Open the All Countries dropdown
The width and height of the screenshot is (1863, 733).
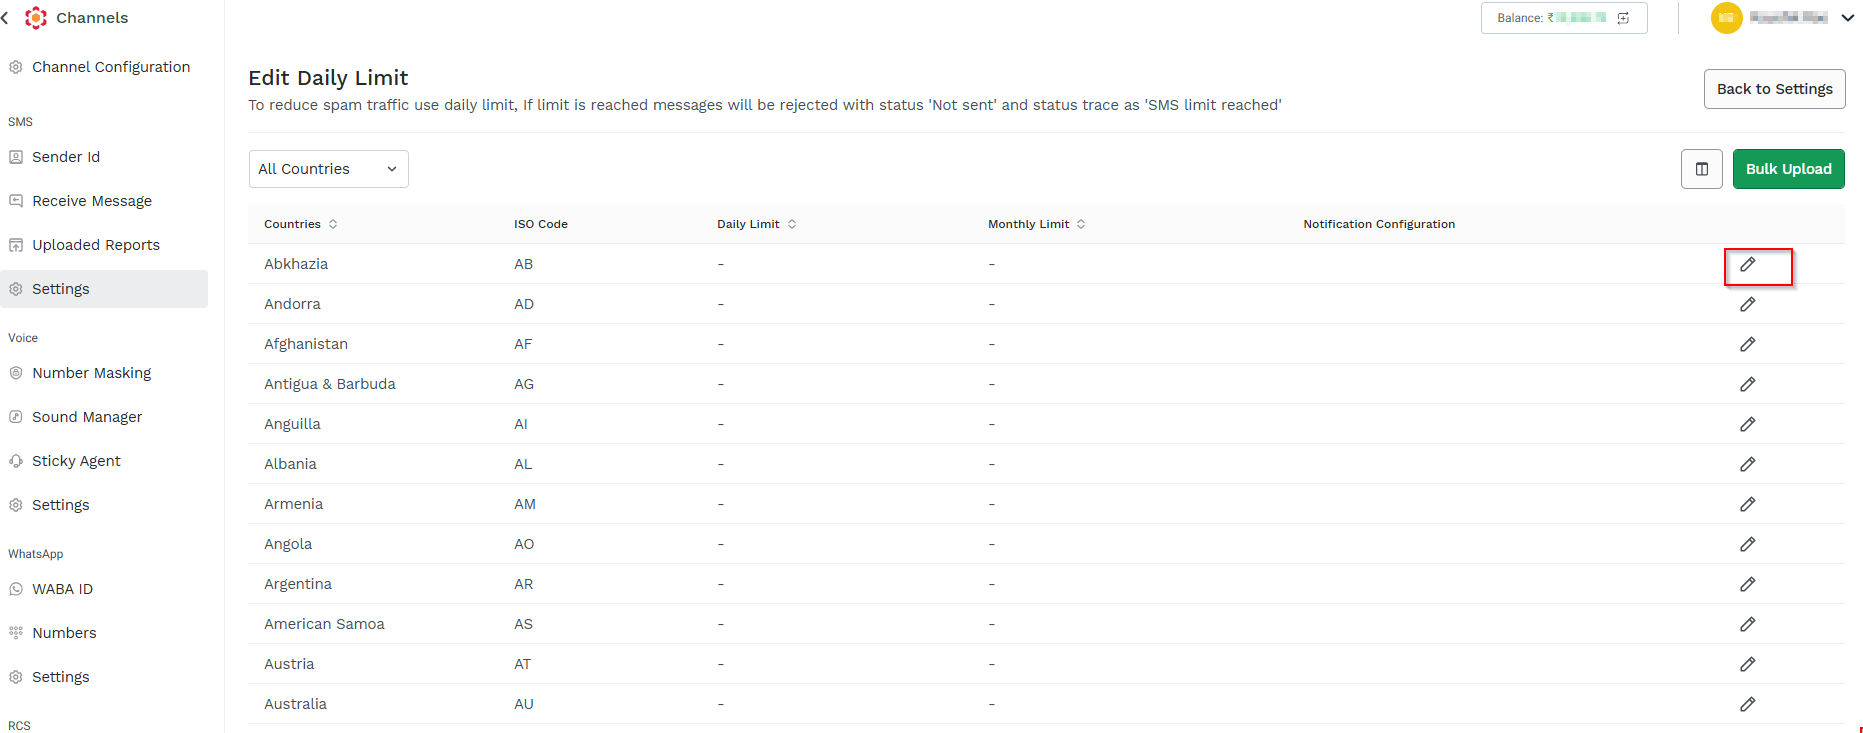coord(328,169)
